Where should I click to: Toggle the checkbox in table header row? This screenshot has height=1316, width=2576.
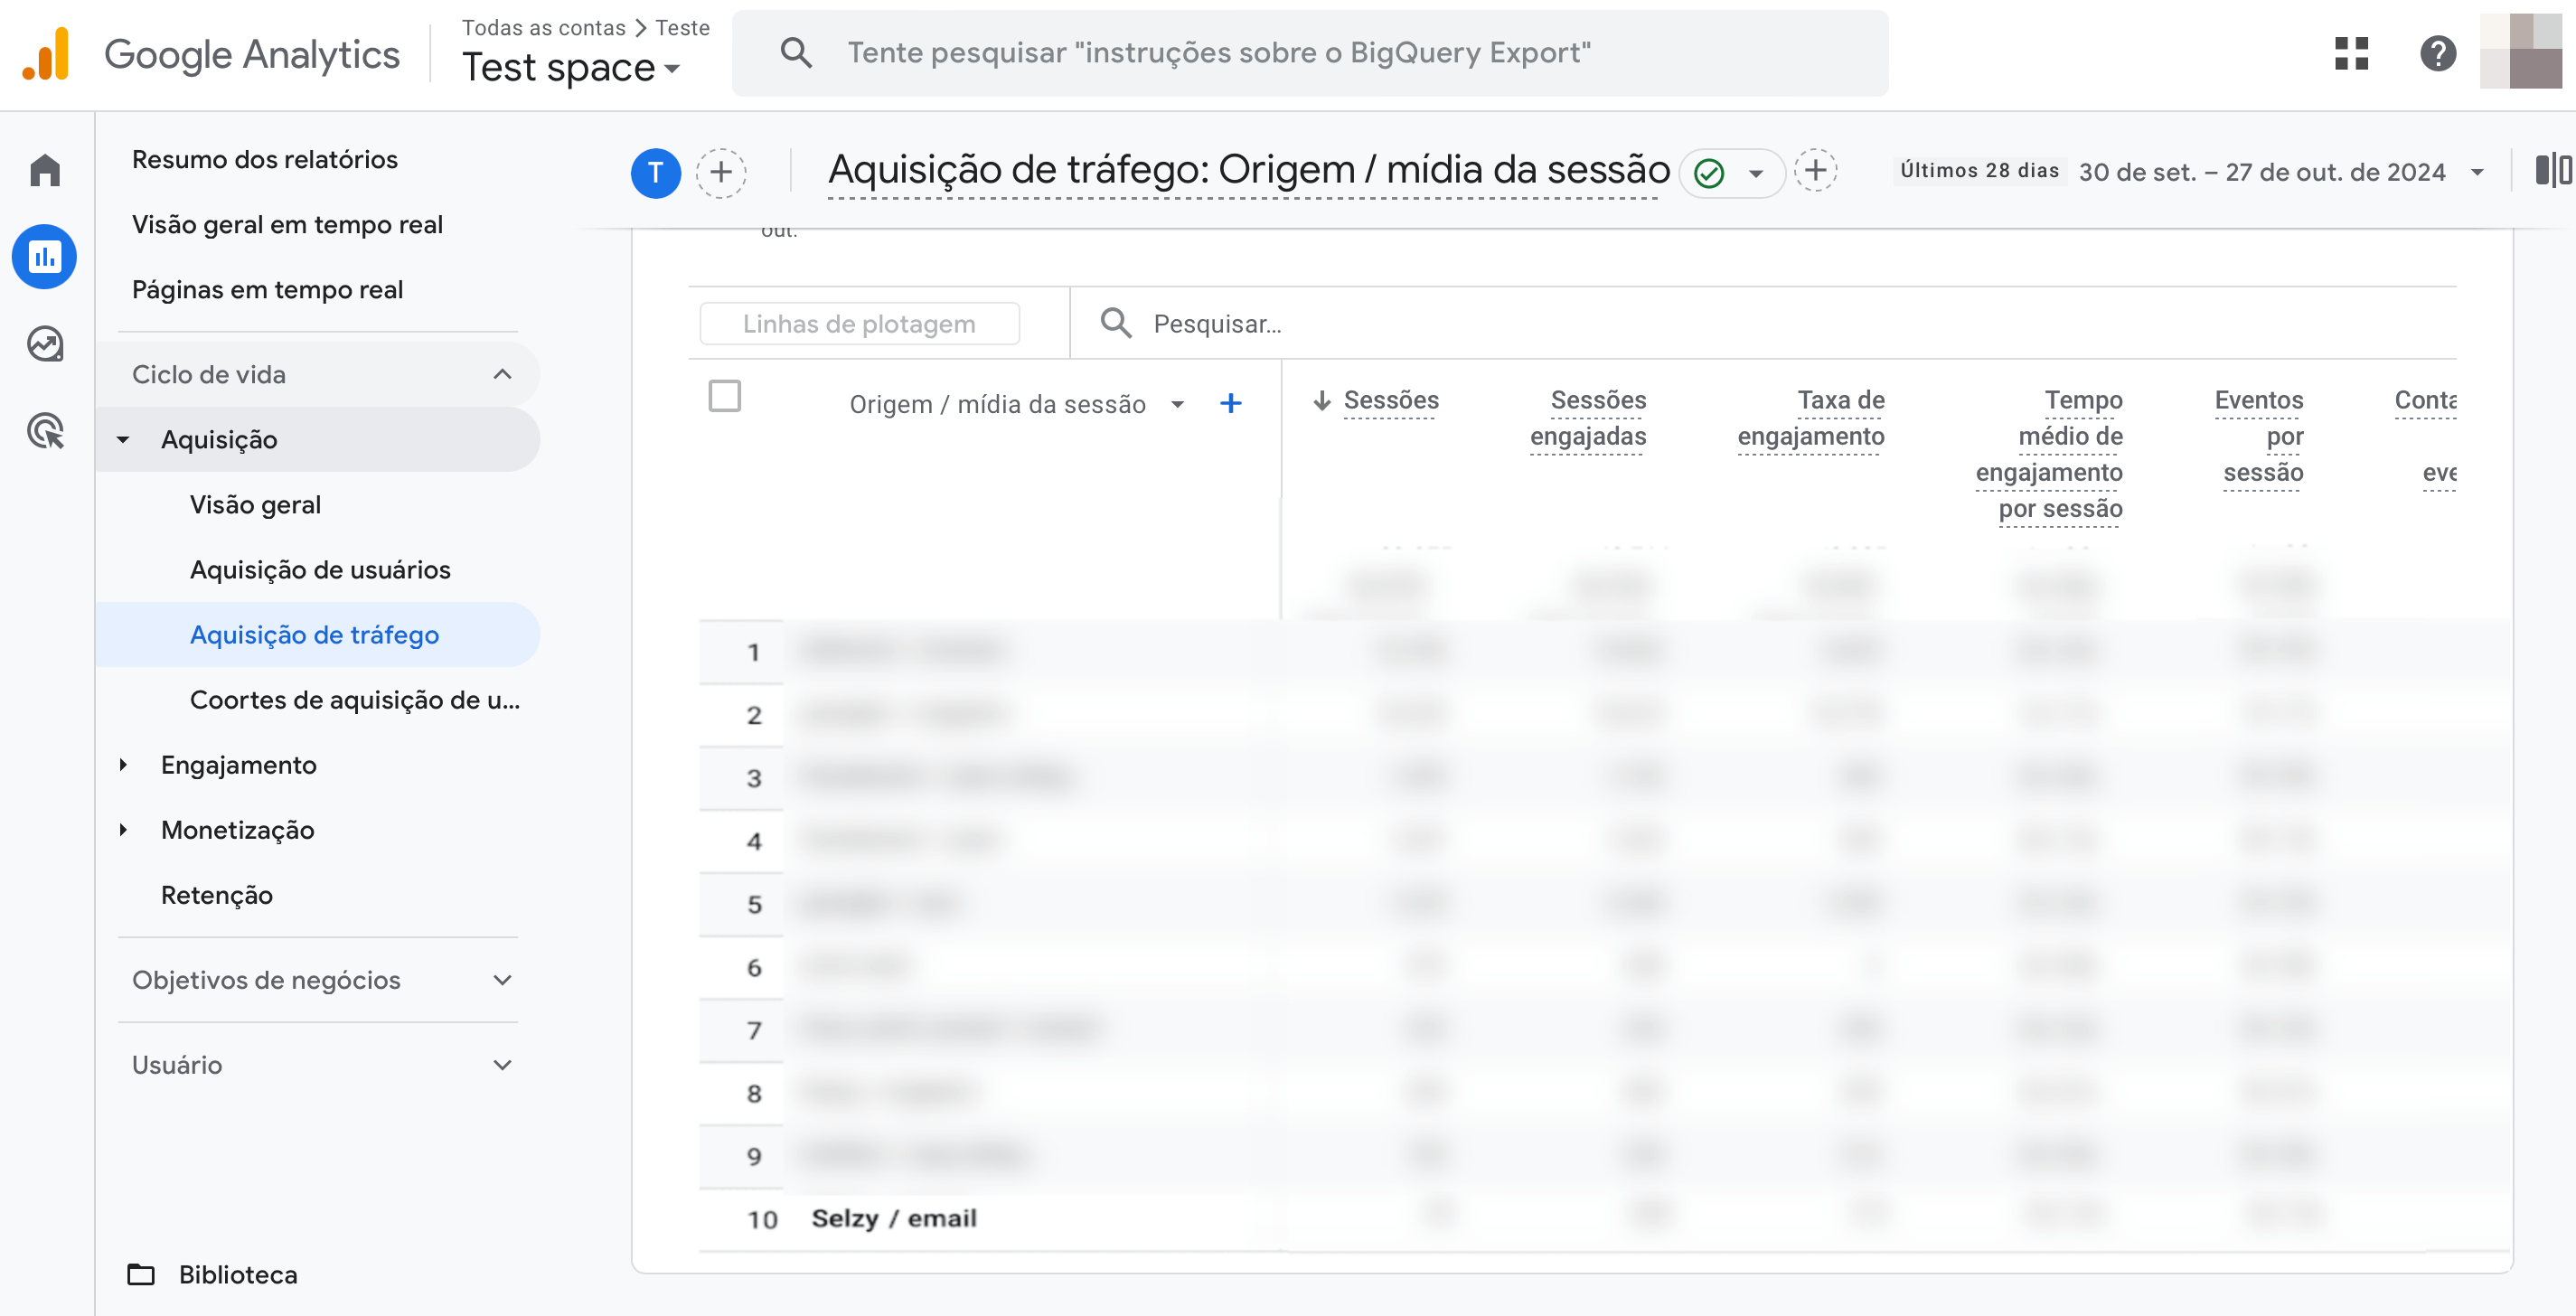tap(725, 398)
